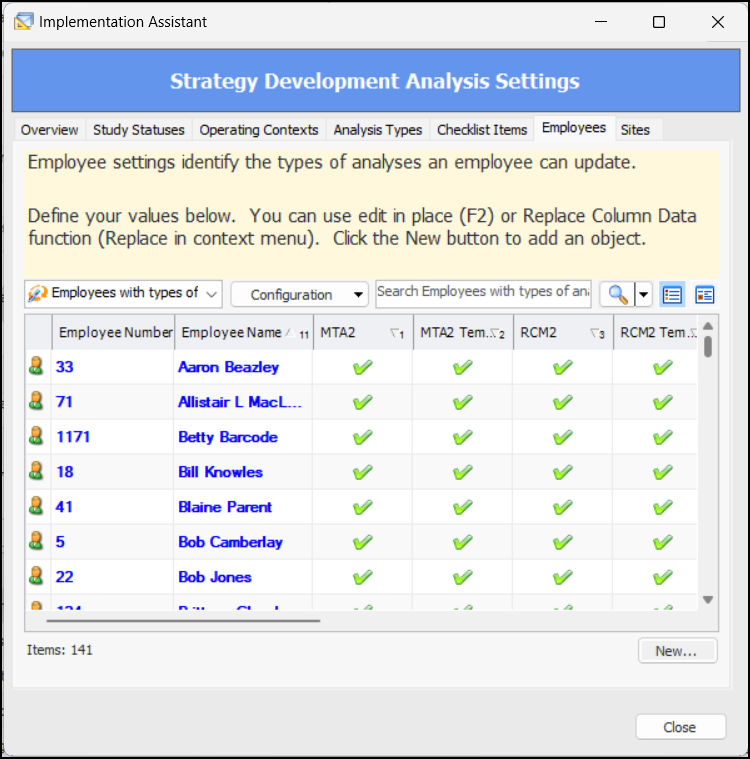The image size is (750, 759).
Task: Click the Close button
Action: point(680,727)
